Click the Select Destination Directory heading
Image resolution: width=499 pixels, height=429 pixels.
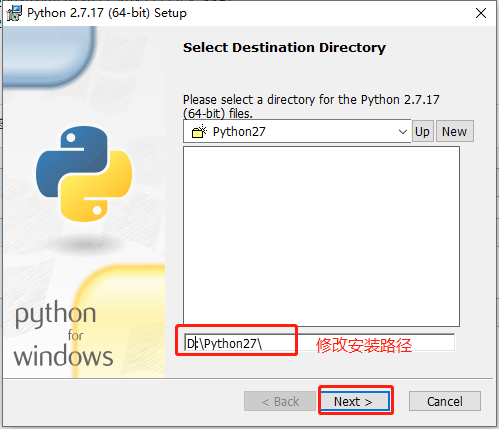click(284, 48)
